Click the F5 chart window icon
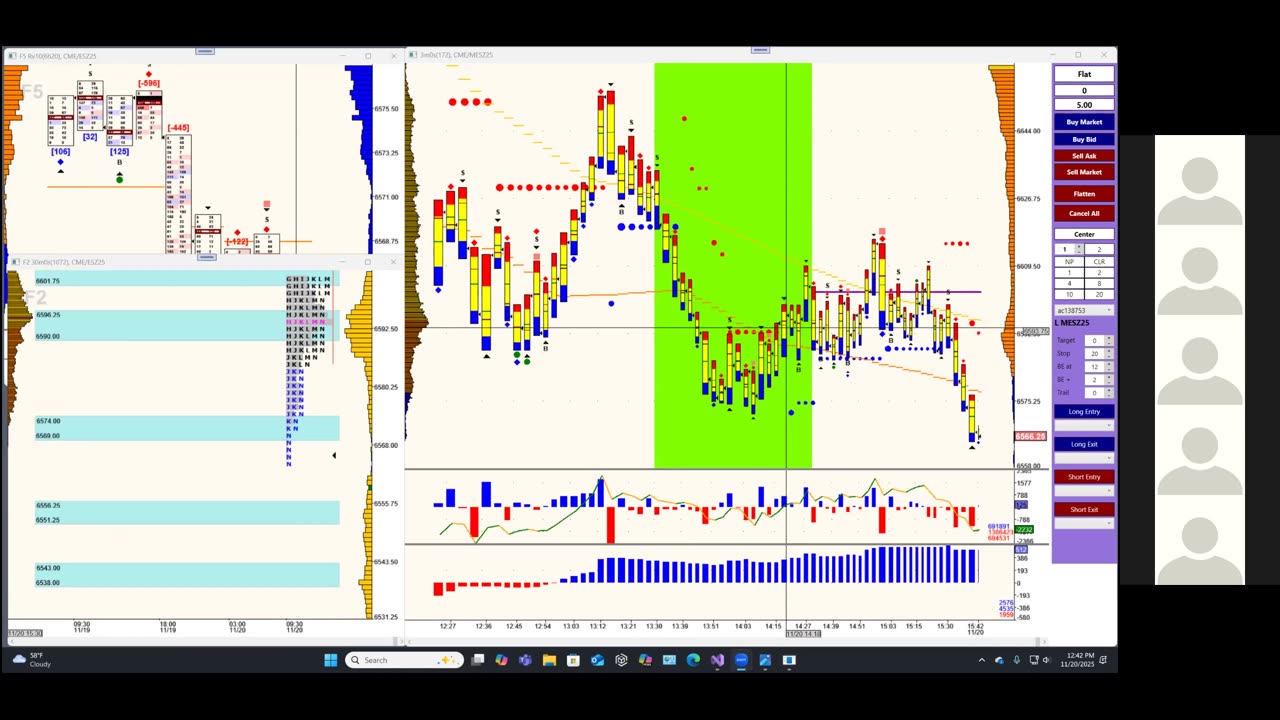1280x720 pixels. click(12, 56)
